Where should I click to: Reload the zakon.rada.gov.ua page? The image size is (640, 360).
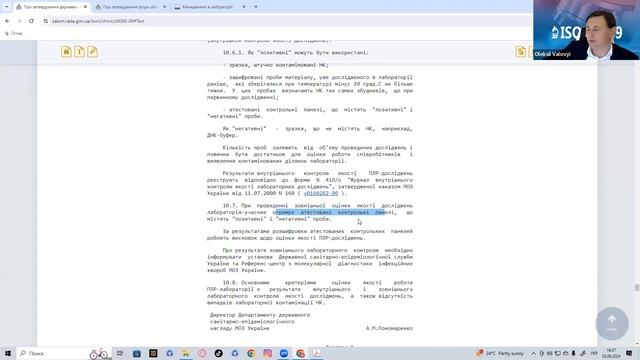(x=31, y=21)
